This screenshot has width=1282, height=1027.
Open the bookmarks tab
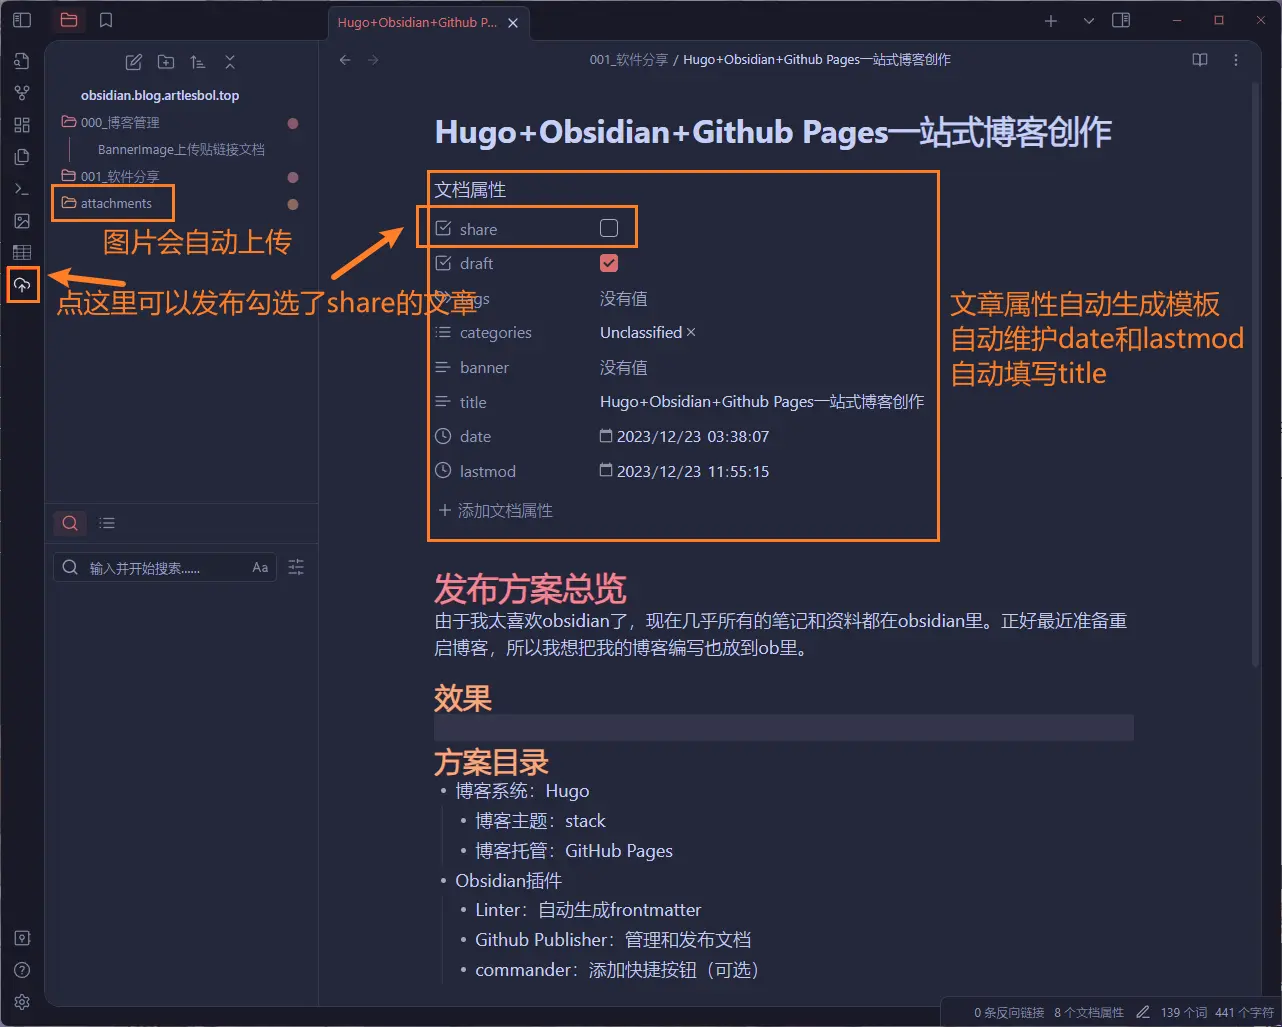click(x=106, y=20)
